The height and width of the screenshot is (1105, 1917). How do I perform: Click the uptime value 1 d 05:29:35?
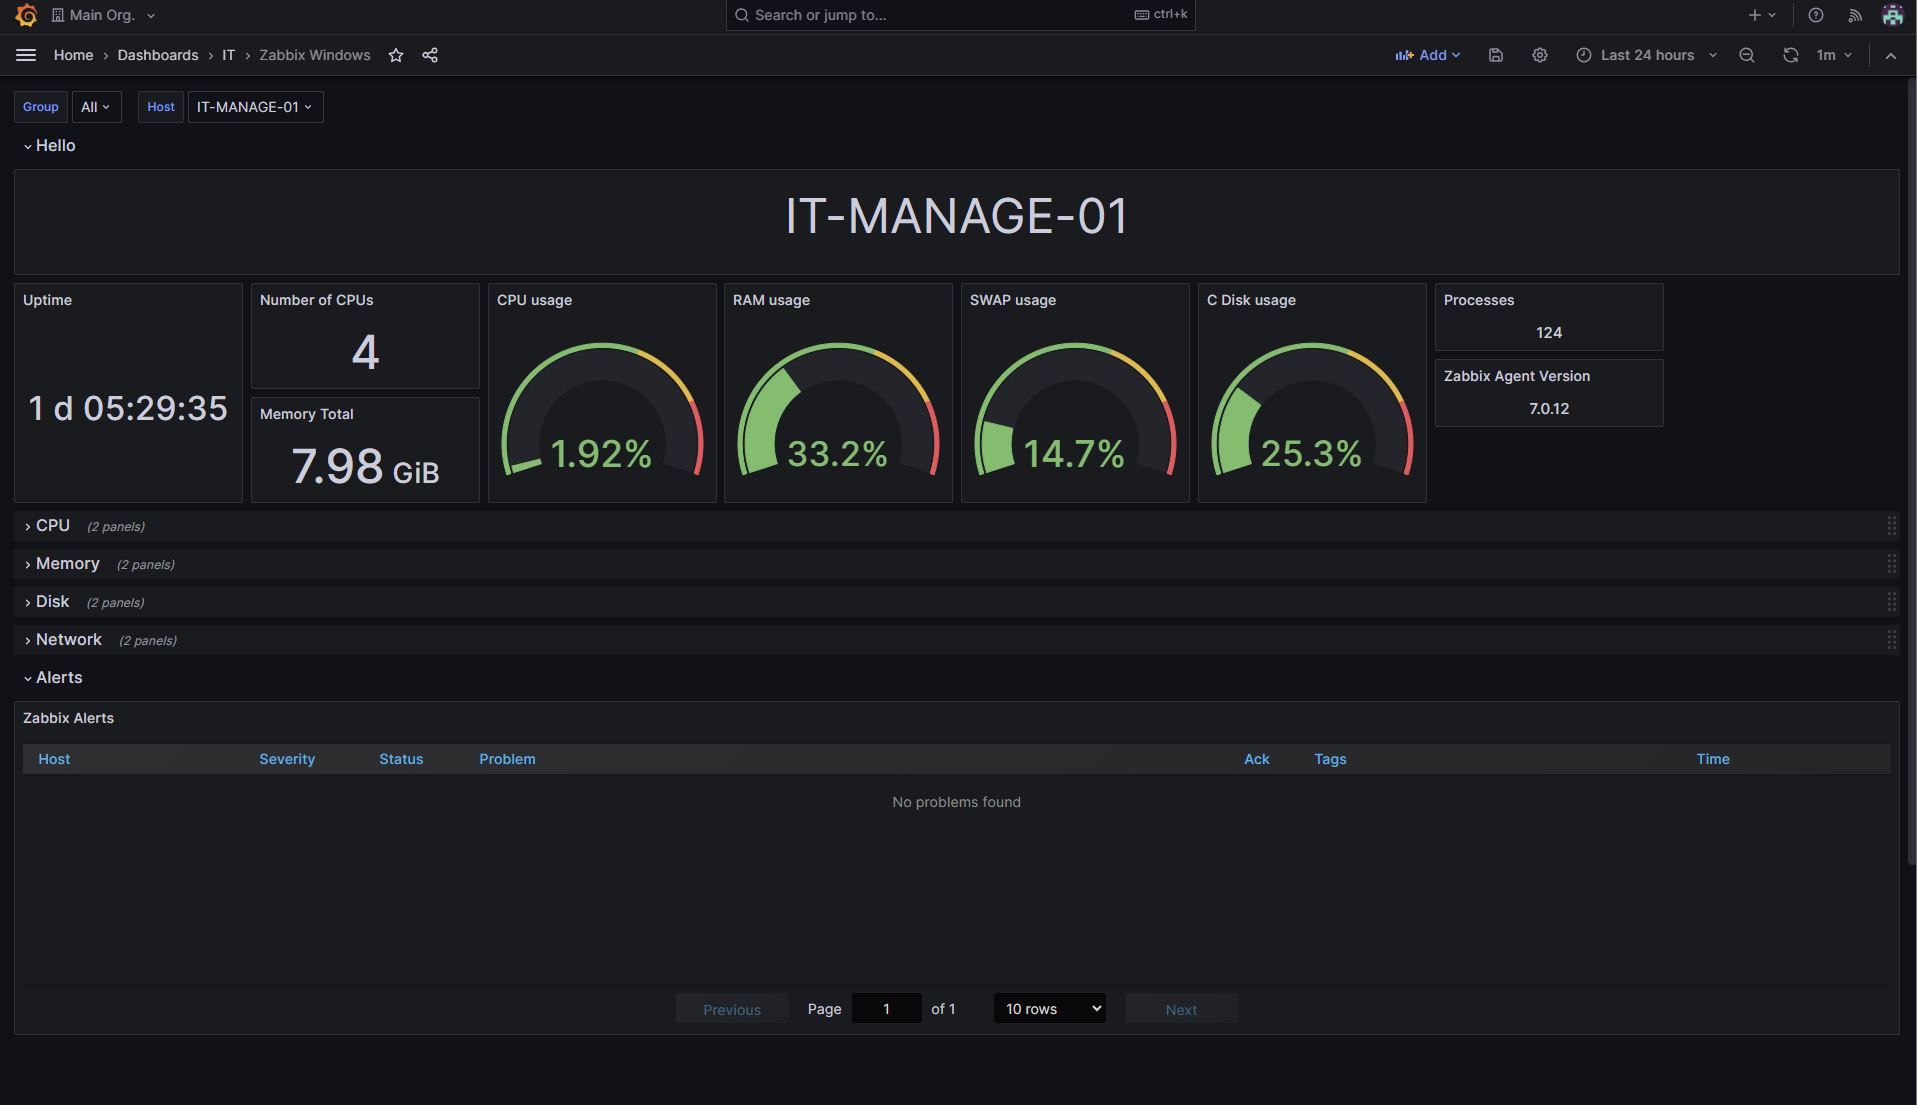point(128,408)
